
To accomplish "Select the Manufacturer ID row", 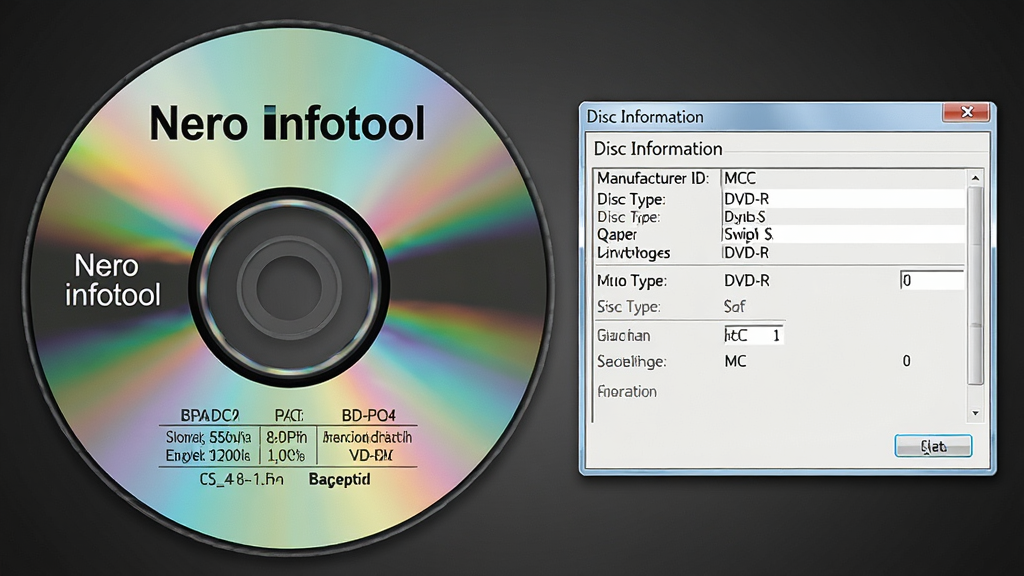I will click(x=780, y=178).
